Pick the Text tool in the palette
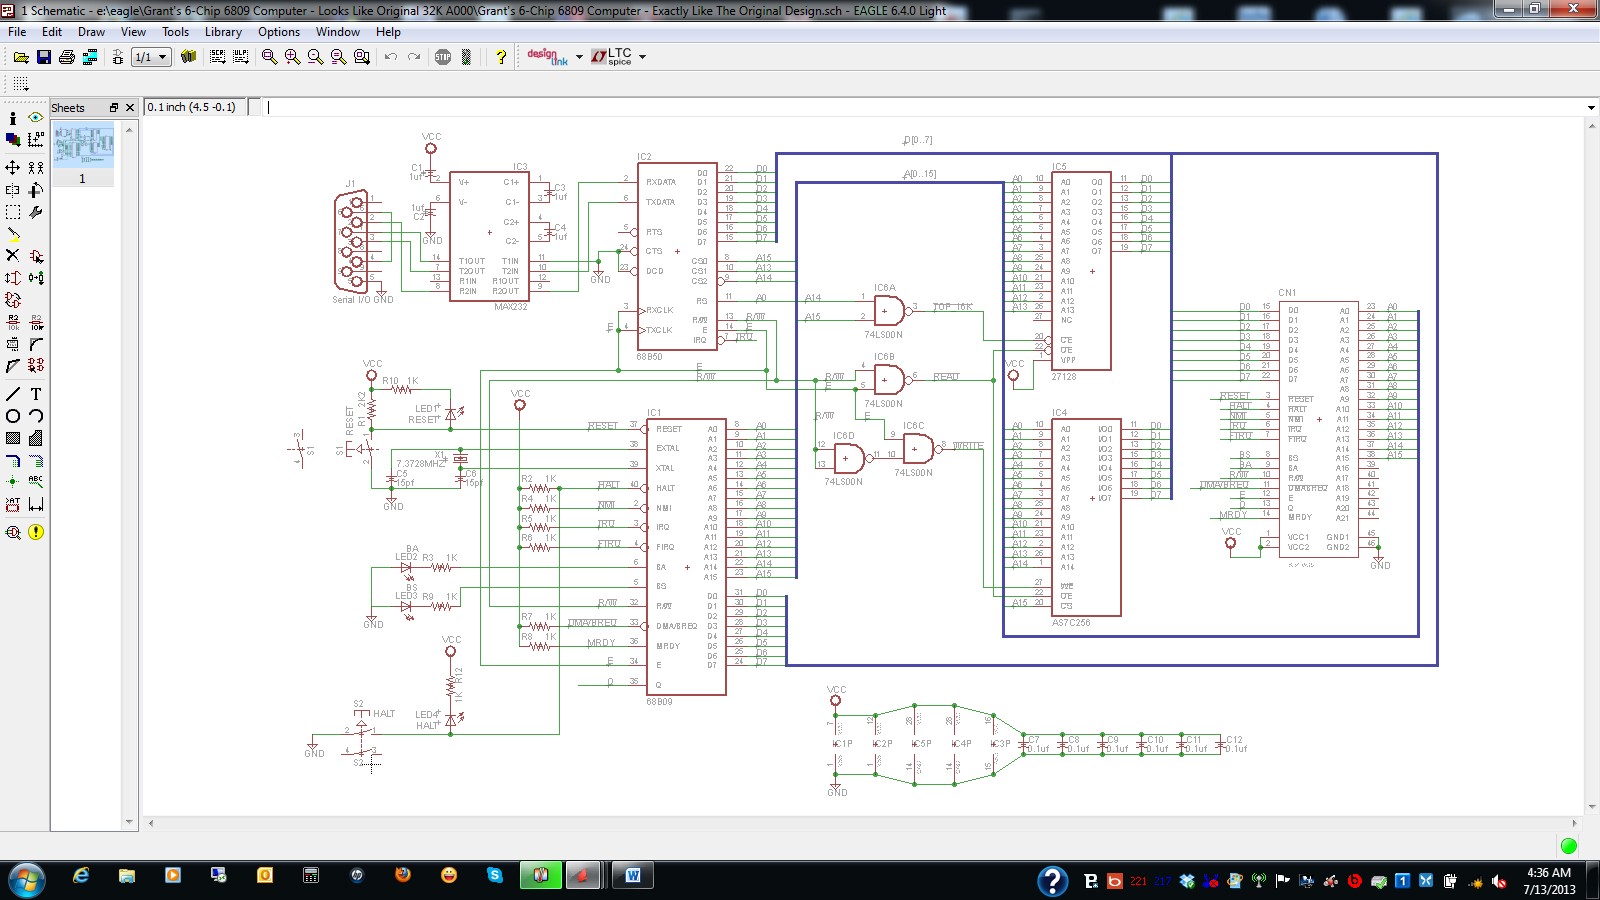The height and width of the screenshot is (900, 1600). tap(36, 394)
